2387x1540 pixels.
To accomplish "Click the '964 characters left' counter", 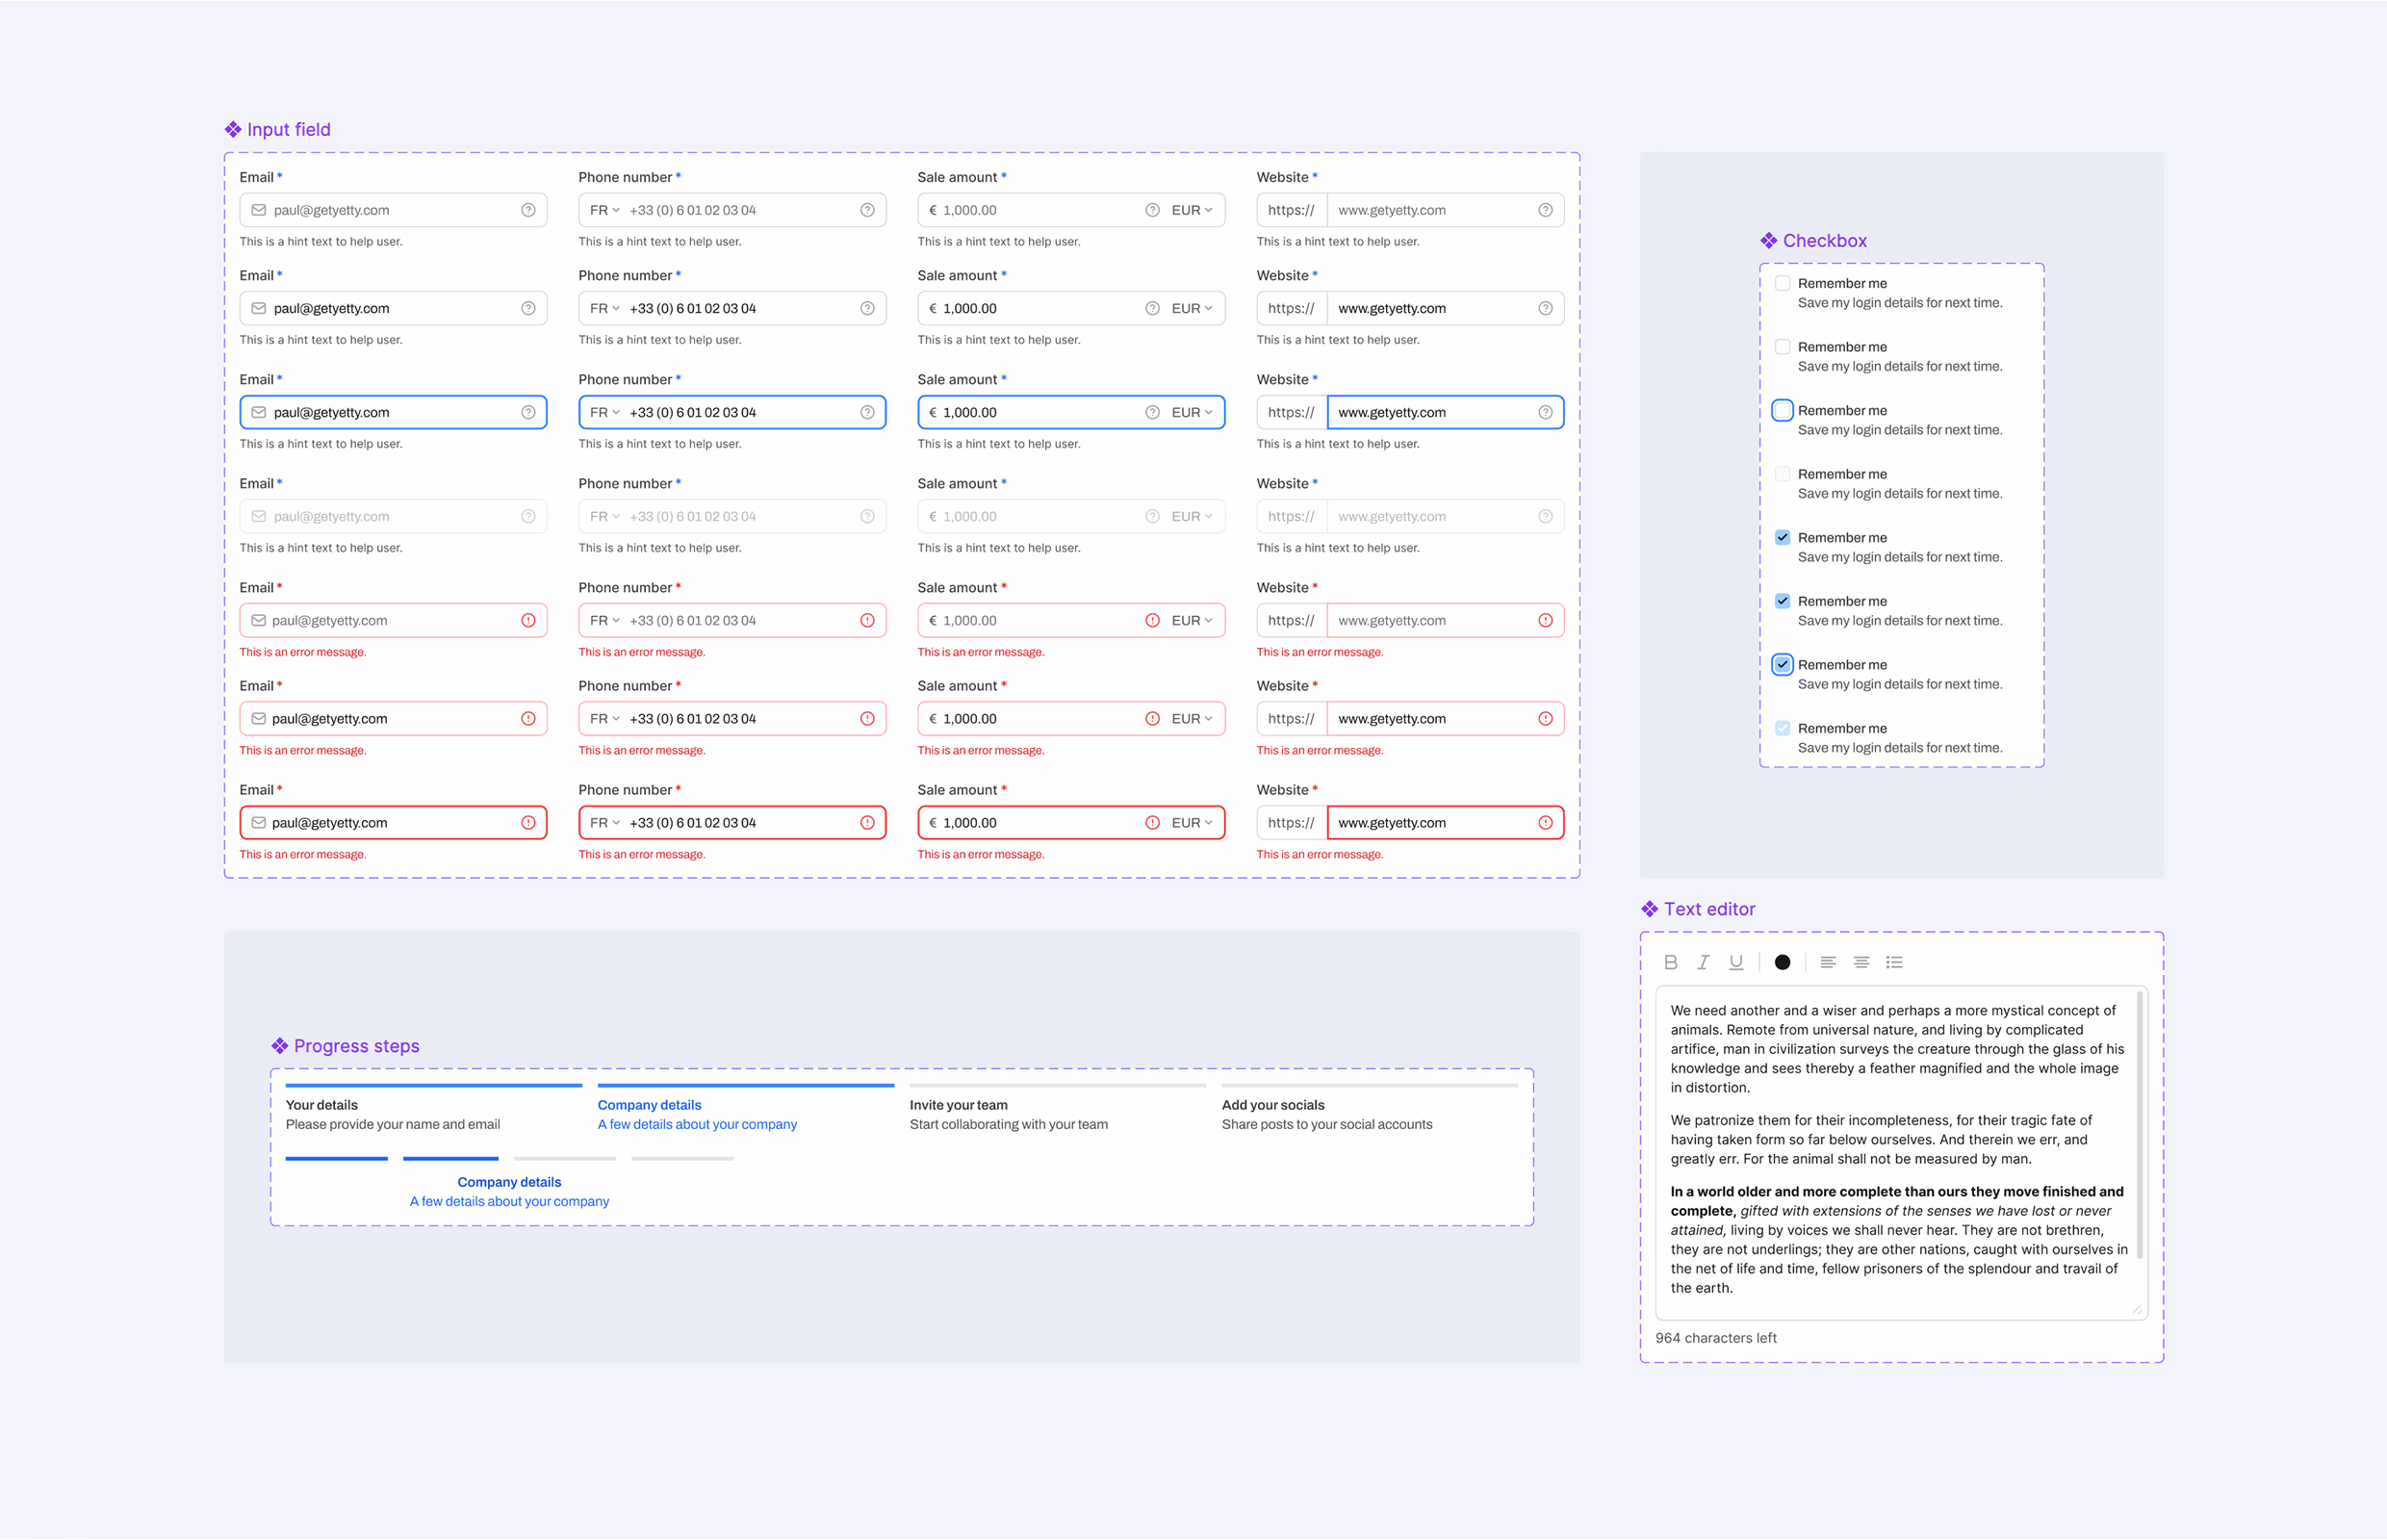I will coord(1715,1338).
